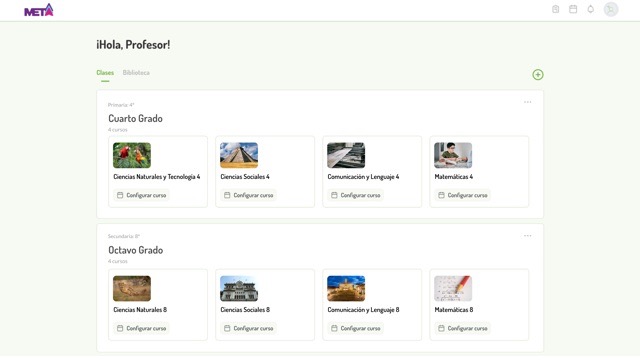
Task: Open the notifications bell
Action: pos(591,9)
